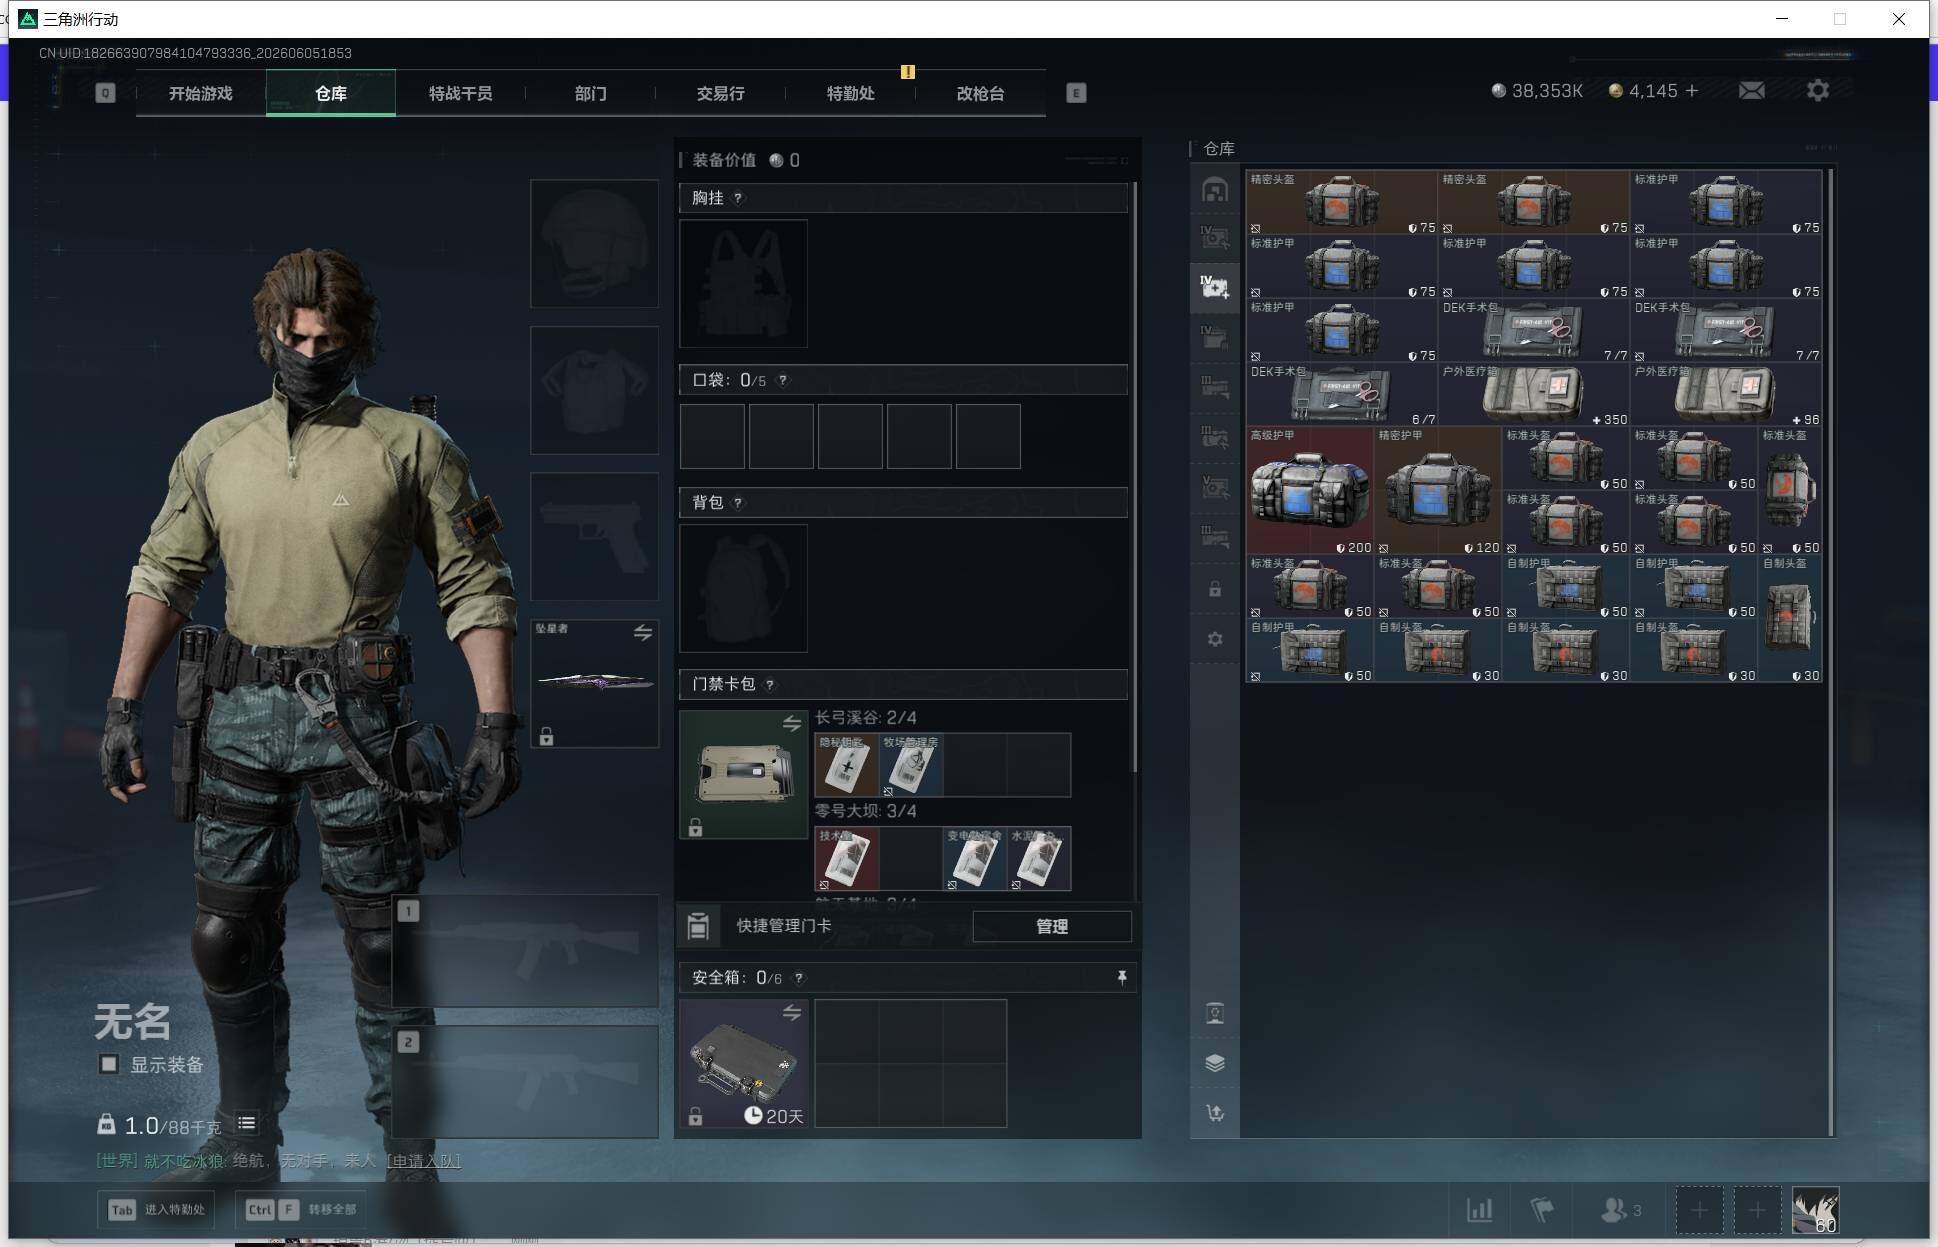Viewport: 1938px width, 1247px height.
Task: Select the 户外医疗箱 showing 96
Action: tap(1725, 395)
